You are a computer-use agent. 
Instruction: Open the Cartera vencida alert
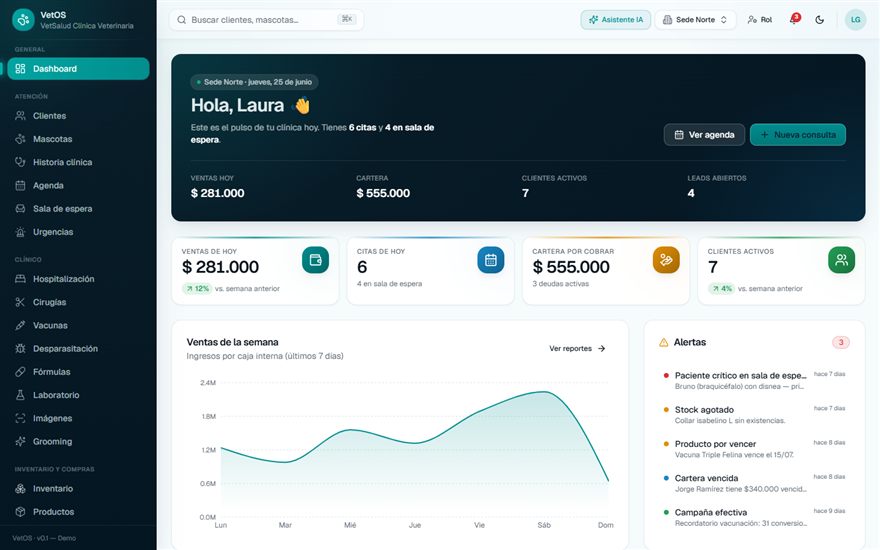754,483
